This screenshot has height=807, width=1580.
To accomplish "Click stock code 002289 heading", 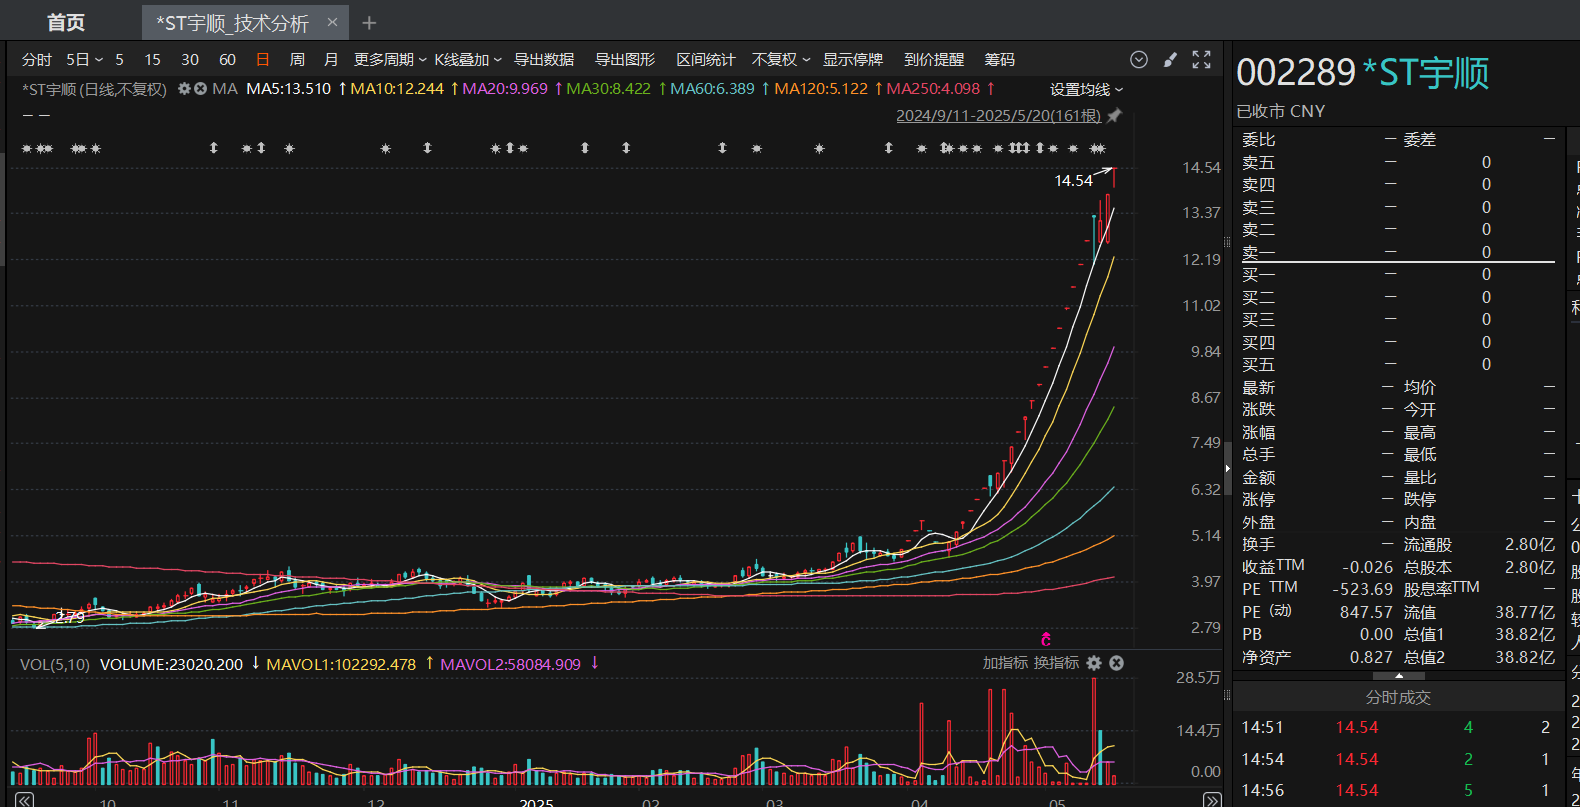I will 1296,73.
